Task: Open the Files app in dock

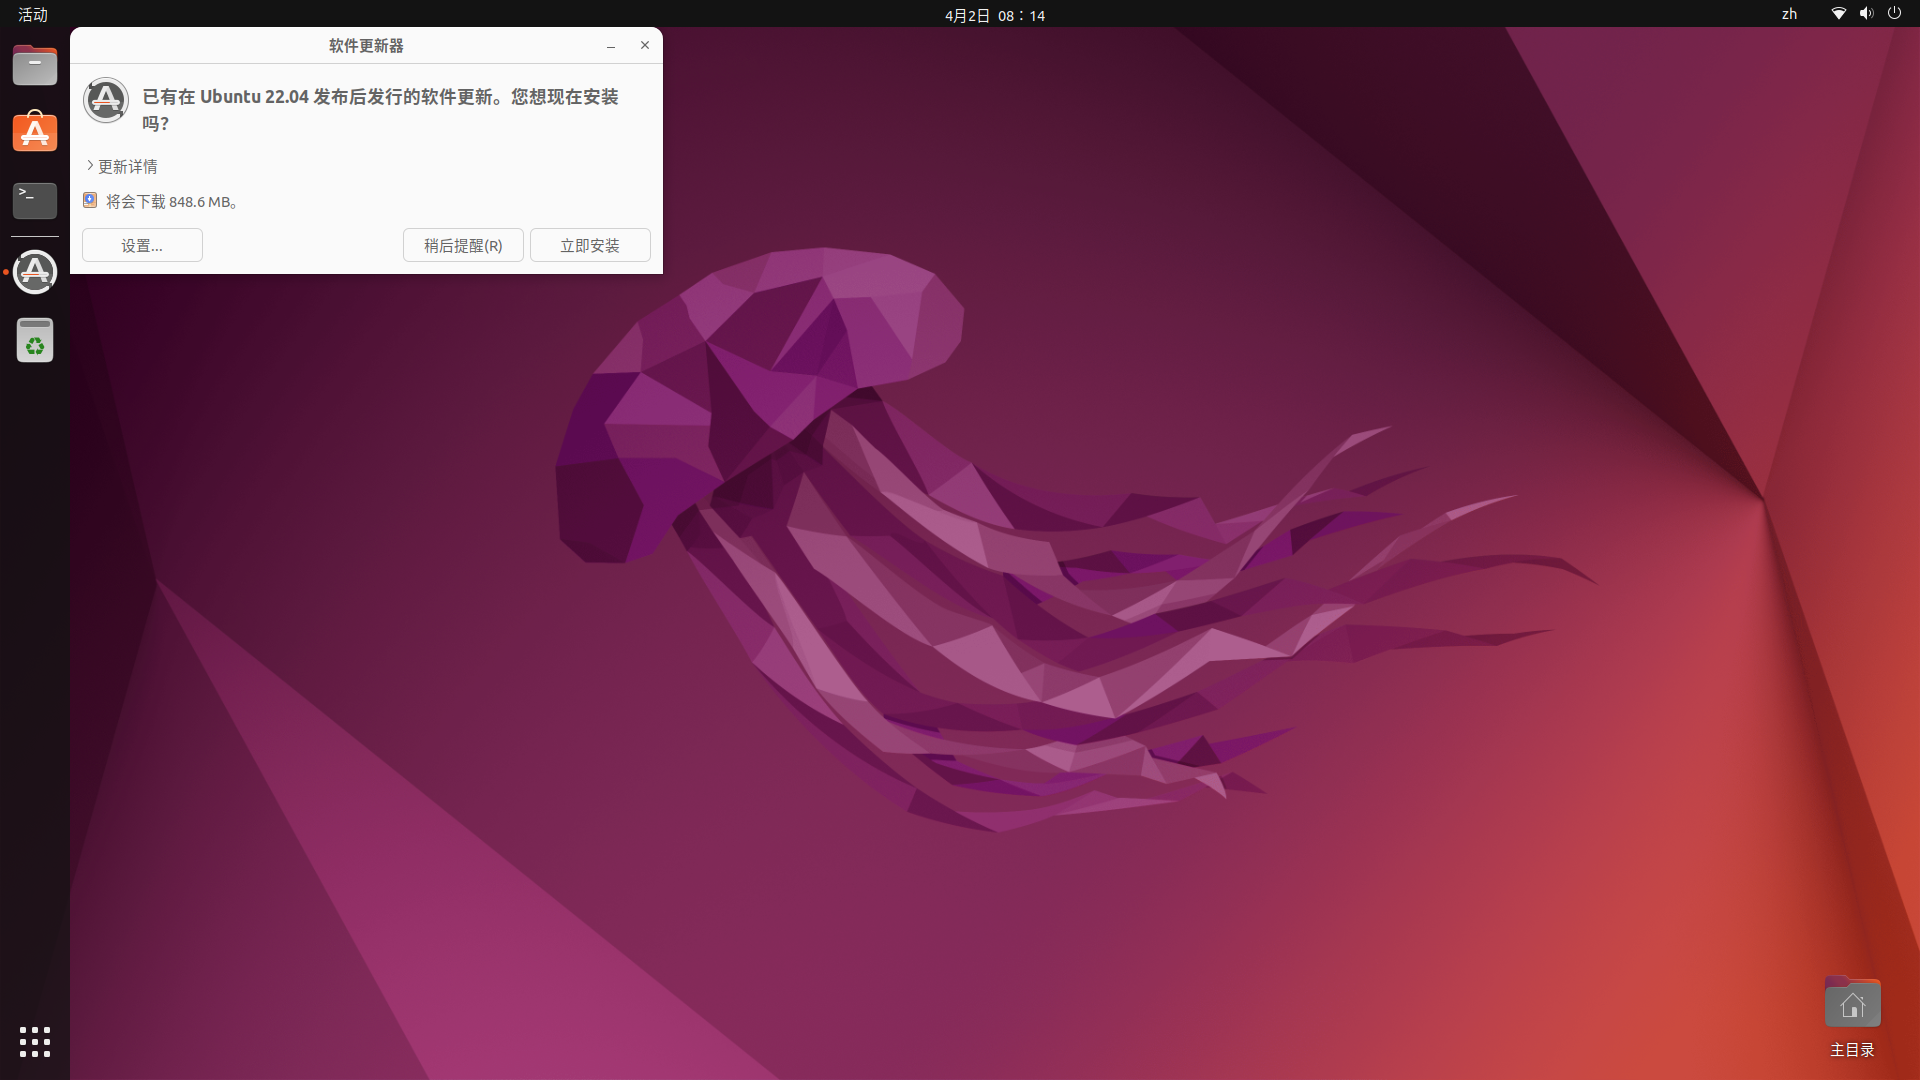Action: tap(35, 66)
